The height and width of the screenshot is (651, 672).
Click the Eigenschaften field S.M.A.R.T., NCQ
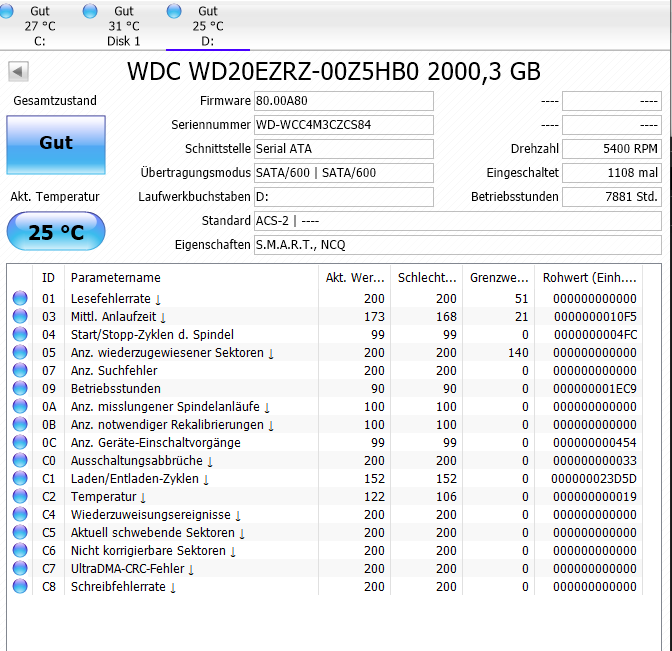pos(458,245)
